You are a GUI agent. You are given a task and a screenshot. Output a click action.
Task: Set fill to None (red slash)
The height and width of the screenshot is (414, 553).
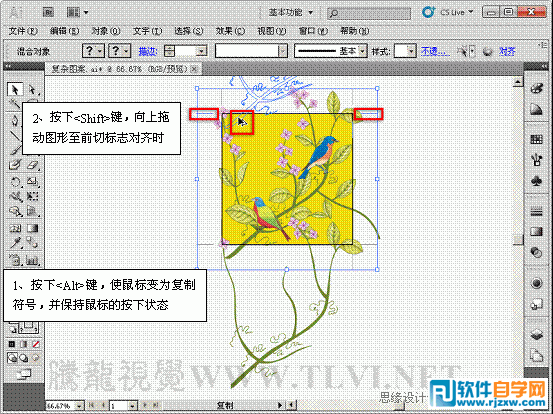pyautogui.click(x=36, y=344)
